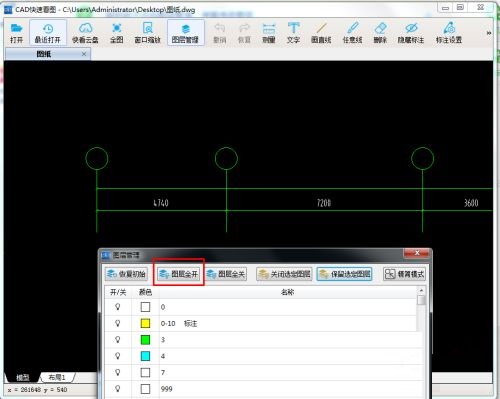Image resolution: width=500 pixels, height=399 pixels.
Task: Open the 最近打开 recent files list
Action: (x=48, y=33)
